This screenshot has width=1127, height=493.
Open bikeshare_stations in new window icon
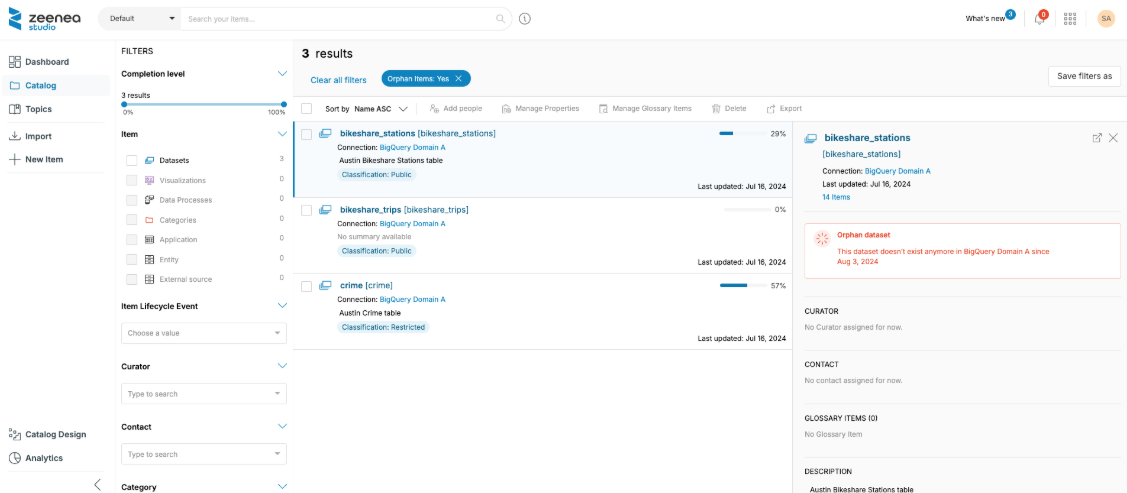pos(1097,138)
